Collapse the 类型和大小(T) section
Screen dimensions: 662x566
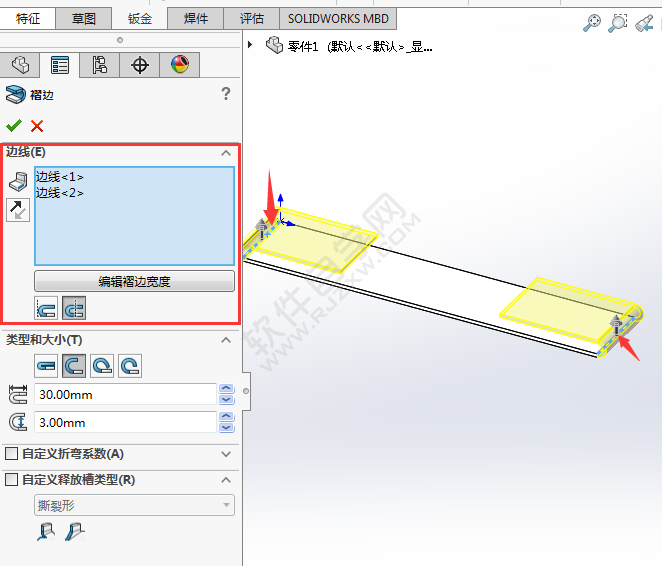click(x=226, y=340)
